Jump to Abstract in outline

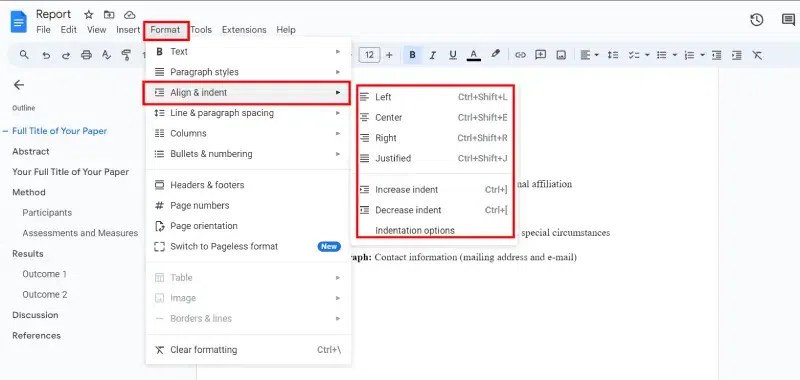click(31, 151)
